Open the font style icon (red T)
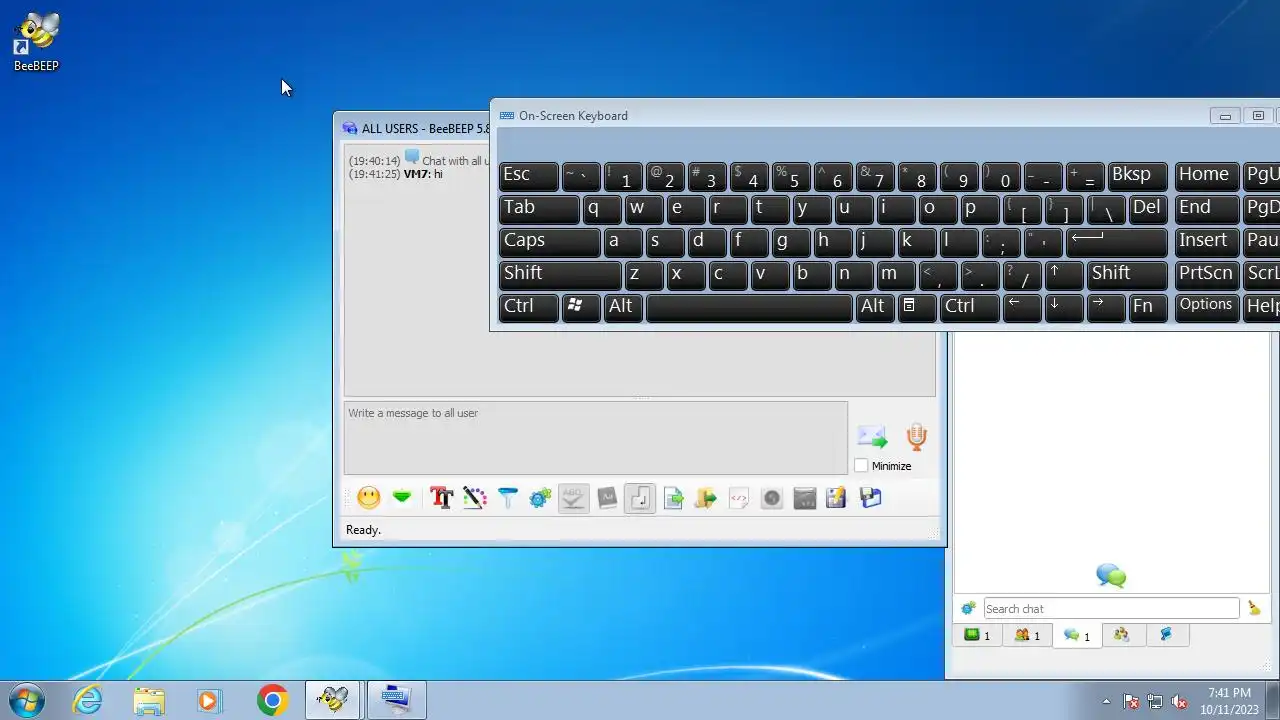Viewport: 1280px width, 720px height. click(441, 497)
